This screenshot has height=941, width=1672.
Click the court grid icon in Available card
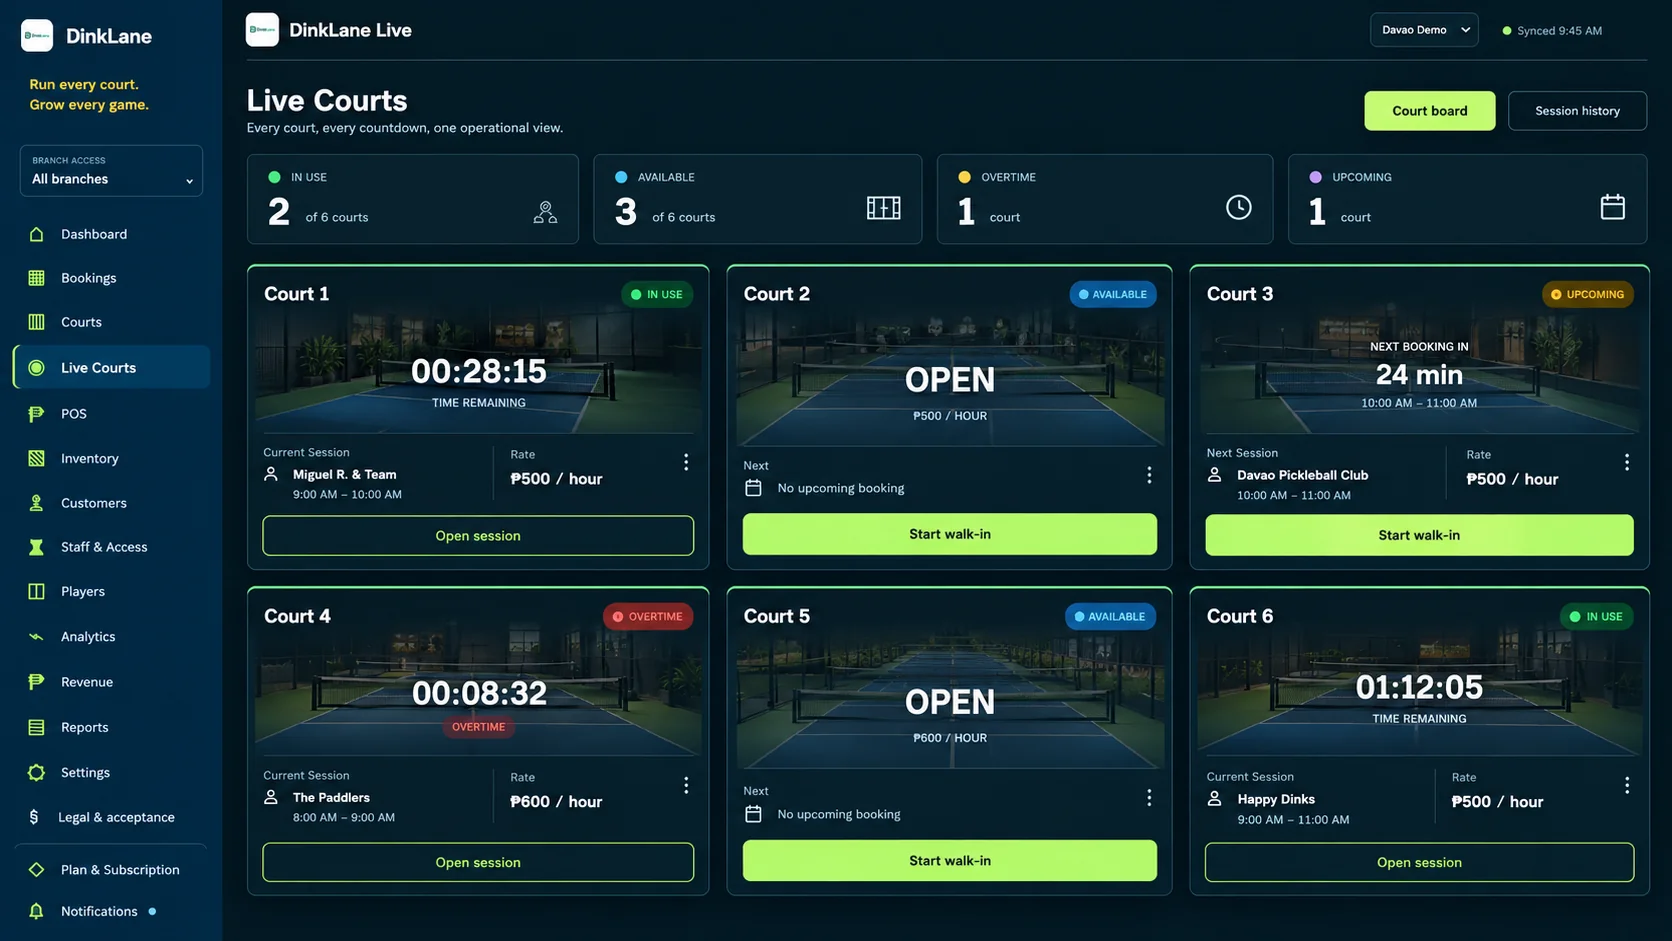[883, 207]
